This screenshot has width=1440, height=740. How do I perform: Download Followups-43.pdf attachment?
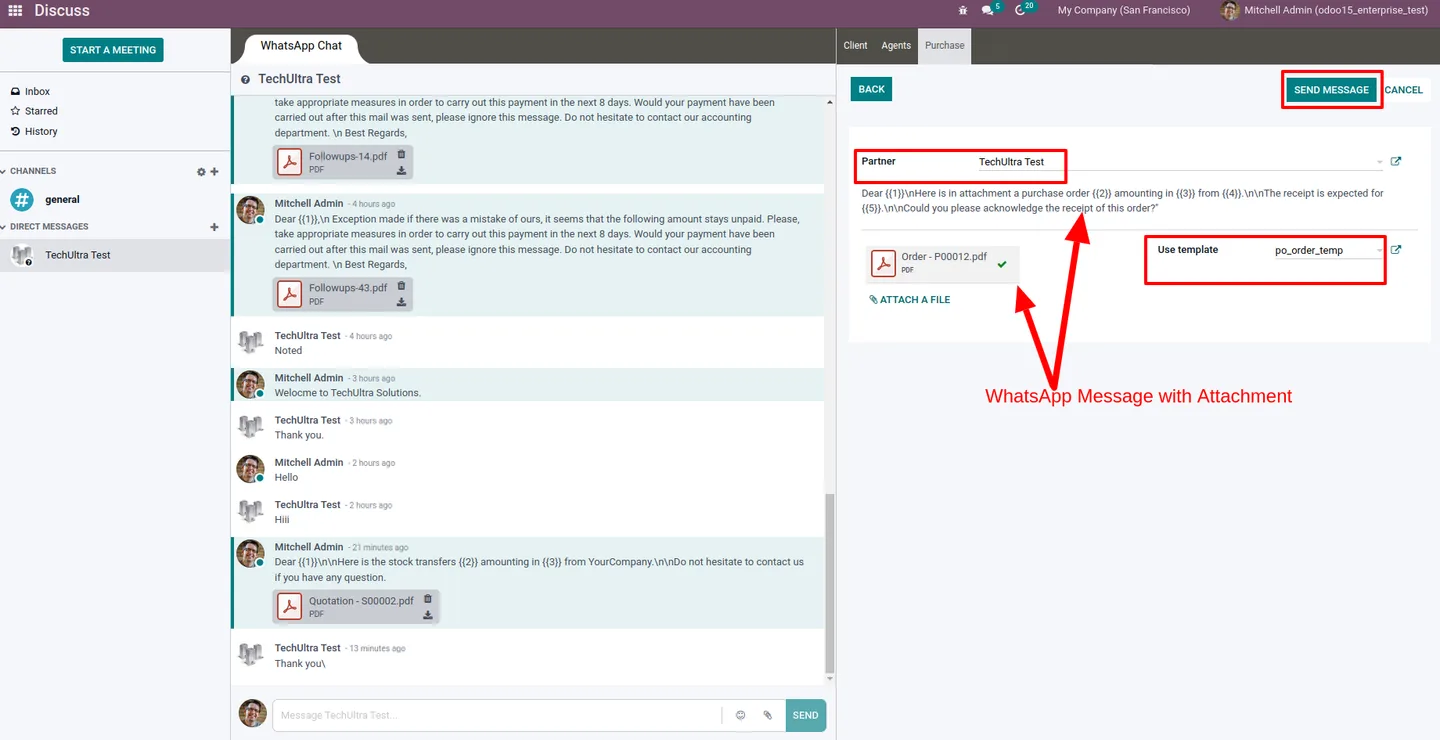click(x=401, y=301)
